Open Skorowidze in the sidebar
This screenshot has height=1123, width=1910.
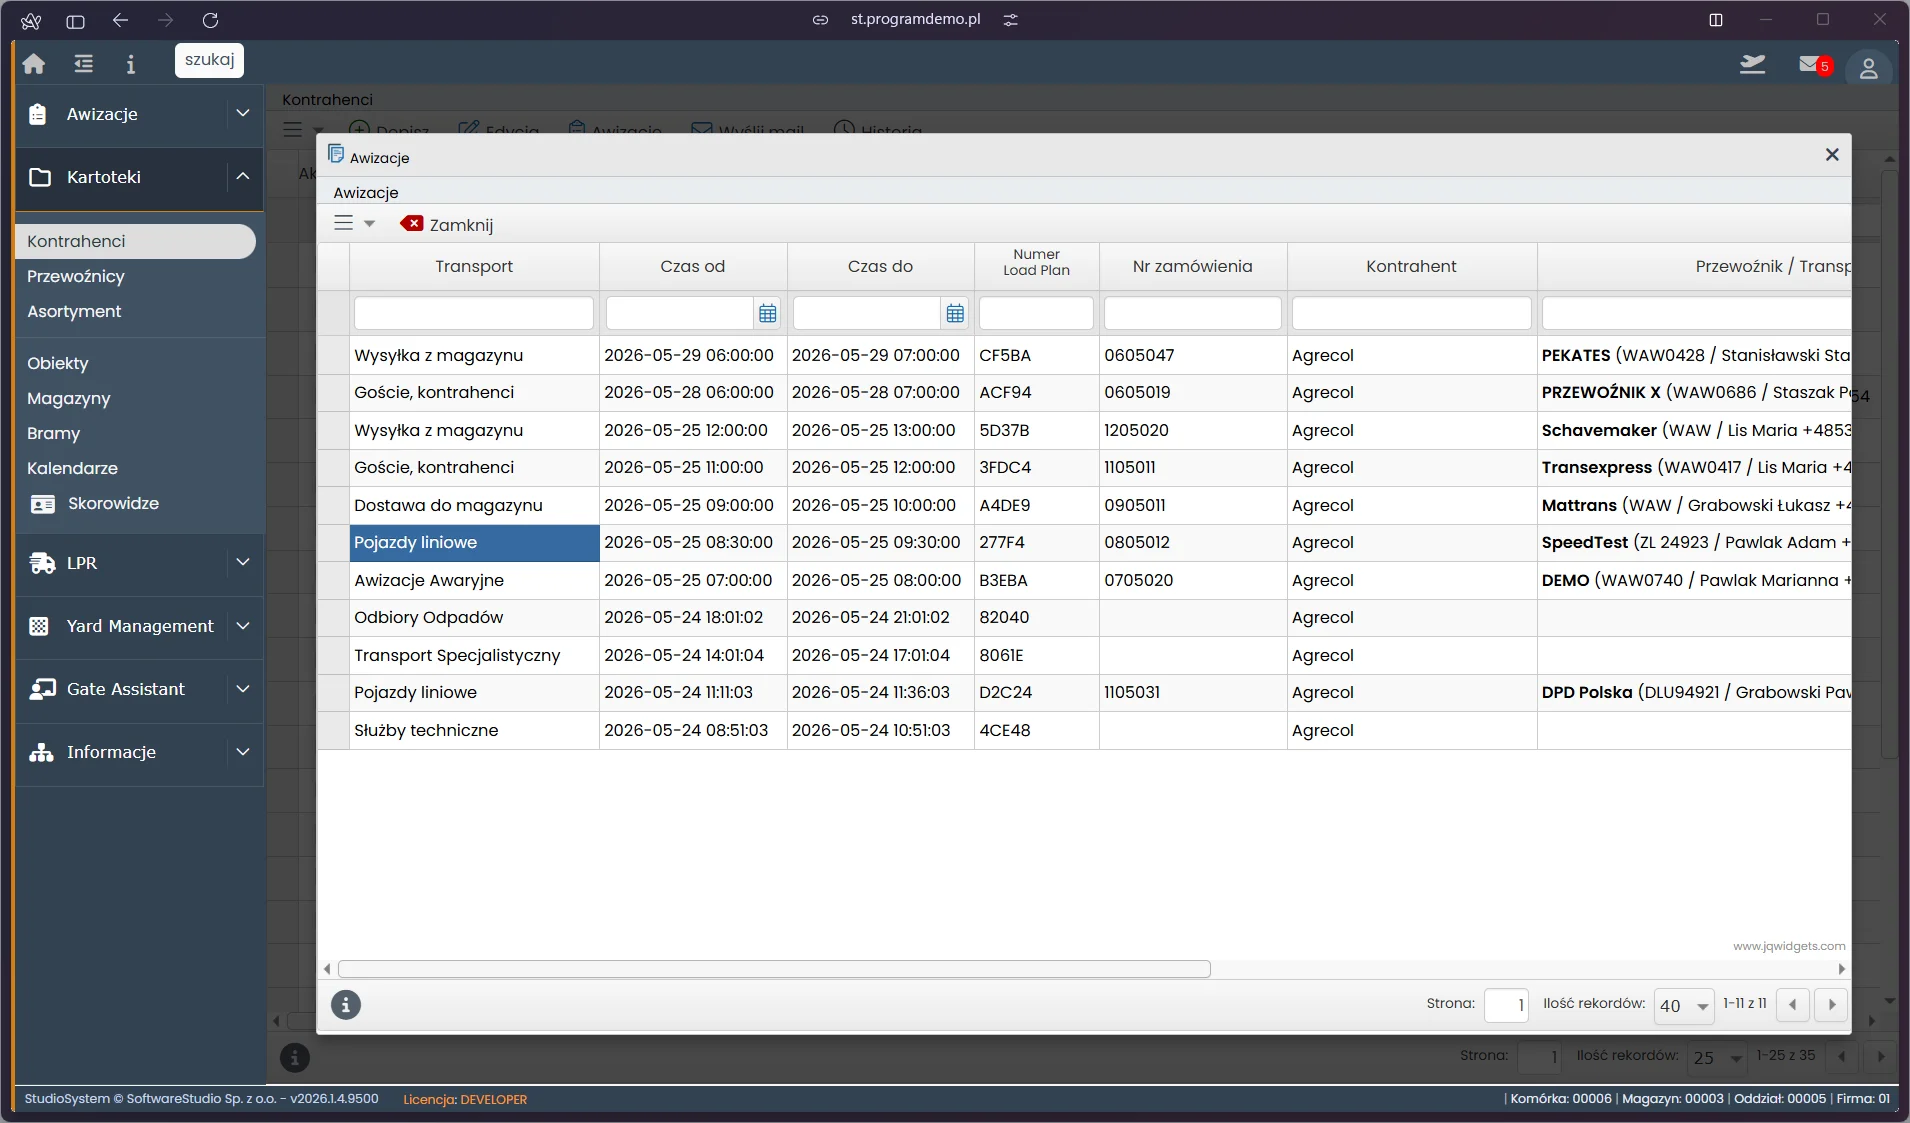coord(113,503)
